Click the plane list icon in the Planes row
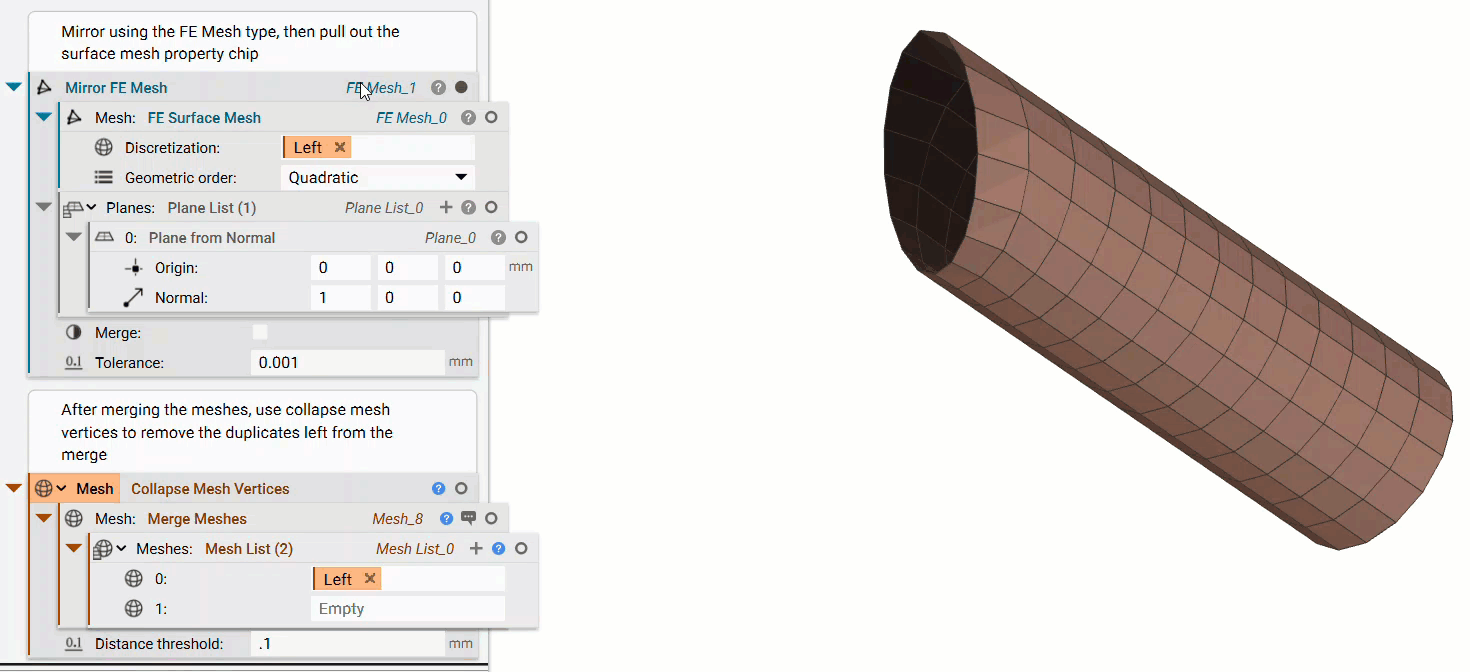Viewport: 1470px width, 672px height. point(74,207)
